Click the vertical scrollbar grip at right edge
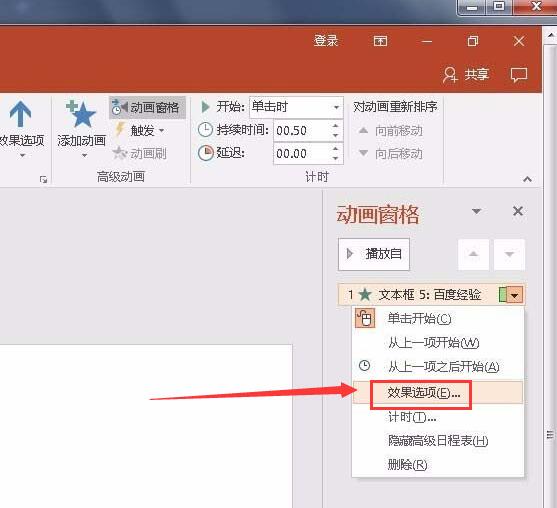The width and height of the screenshot is (557, 508). click(550, 435)
